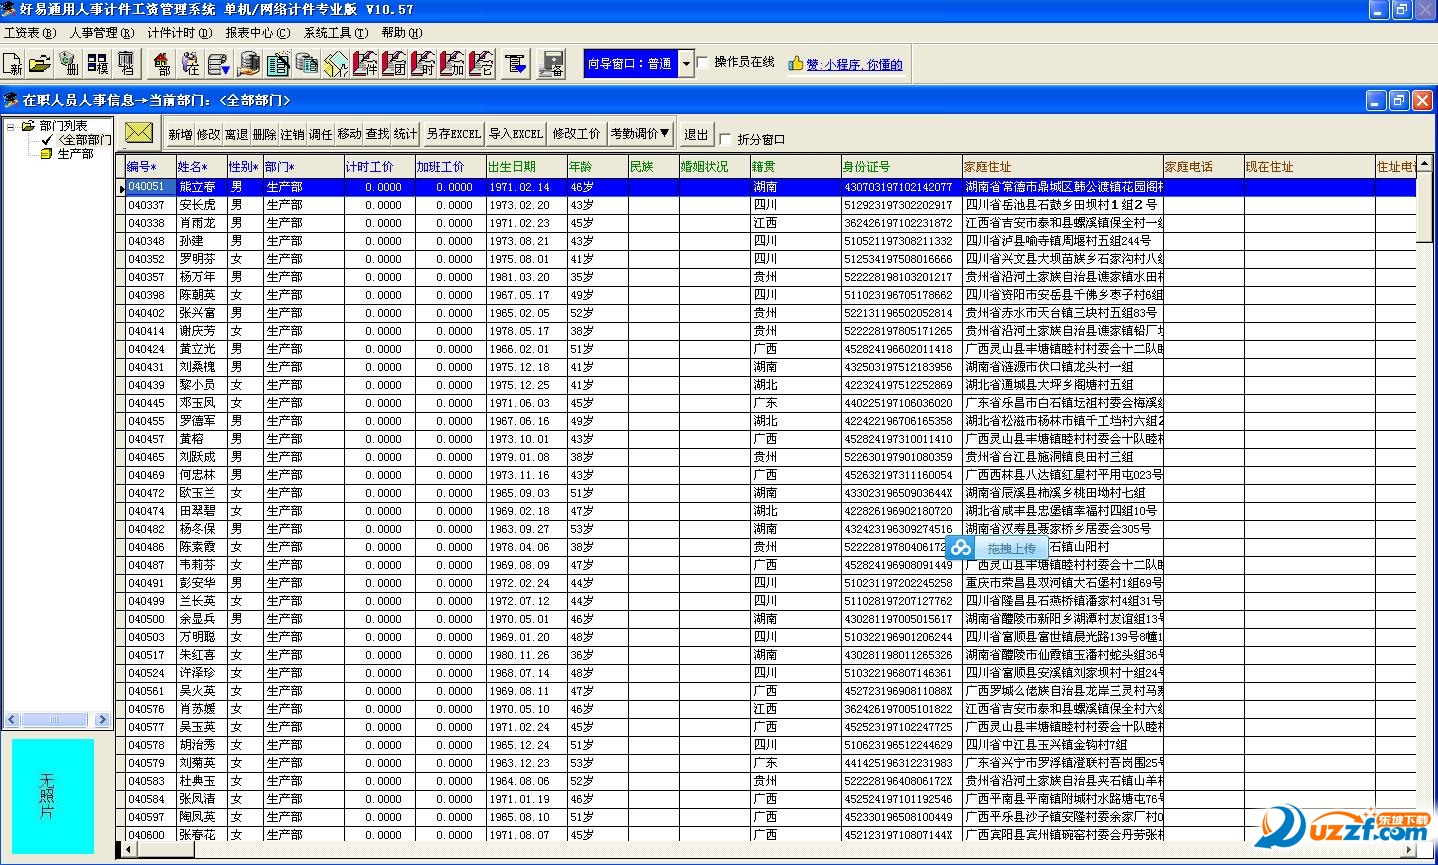Viewport: 1438px width, 865px height.
Task: Open the 向导窗口 dropdown arrow
Action: point(686,63)
